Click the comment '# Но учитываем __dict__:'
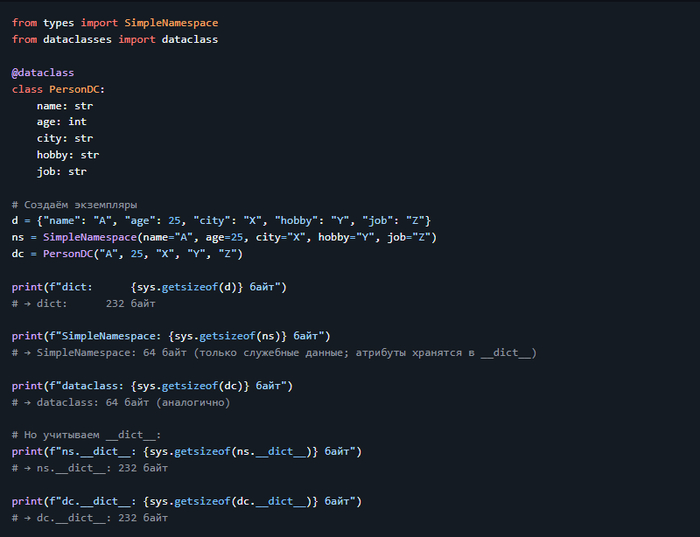 (x=86, y=435)
